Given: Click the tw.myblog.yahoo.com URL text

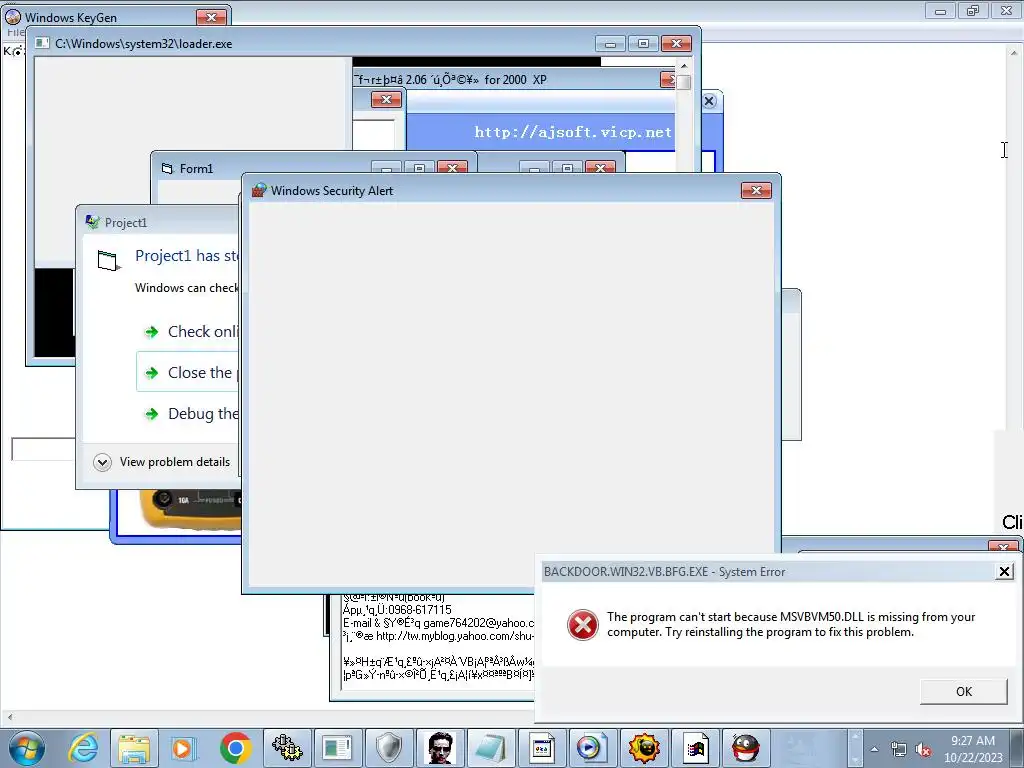Looking at the screenshot, I should 455,636.
